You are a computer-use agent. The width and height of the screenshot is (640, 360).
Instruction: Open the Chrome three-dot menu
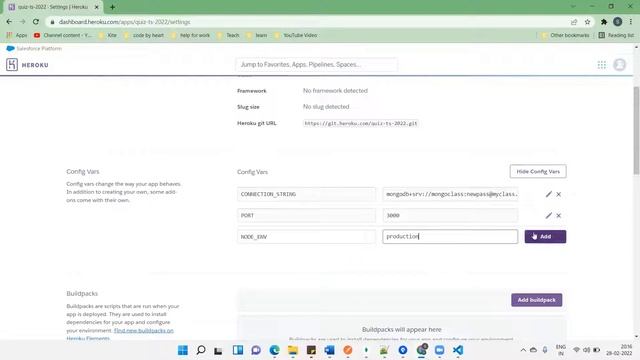pos(631,22)
